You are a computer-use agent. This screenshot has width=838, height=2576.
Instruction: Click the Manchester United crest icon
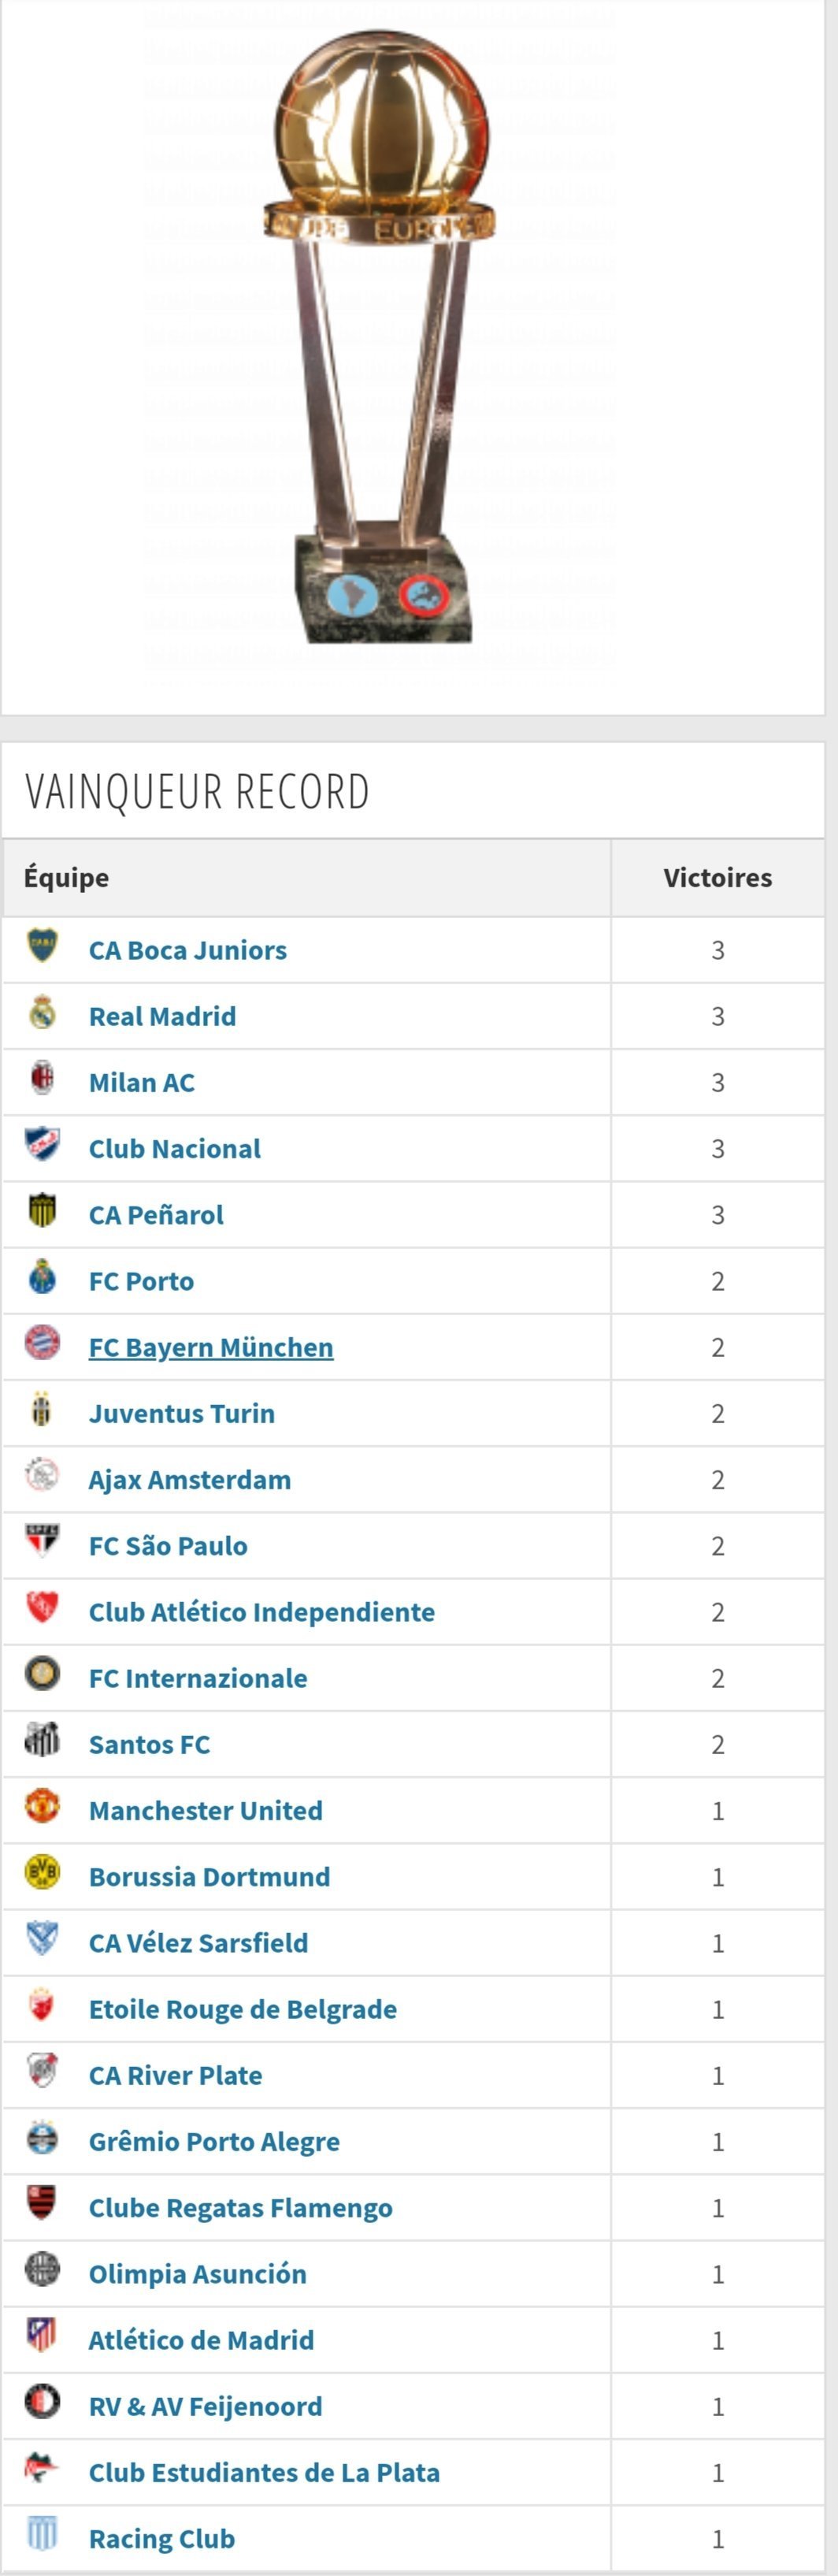[x=42, y=1806]
